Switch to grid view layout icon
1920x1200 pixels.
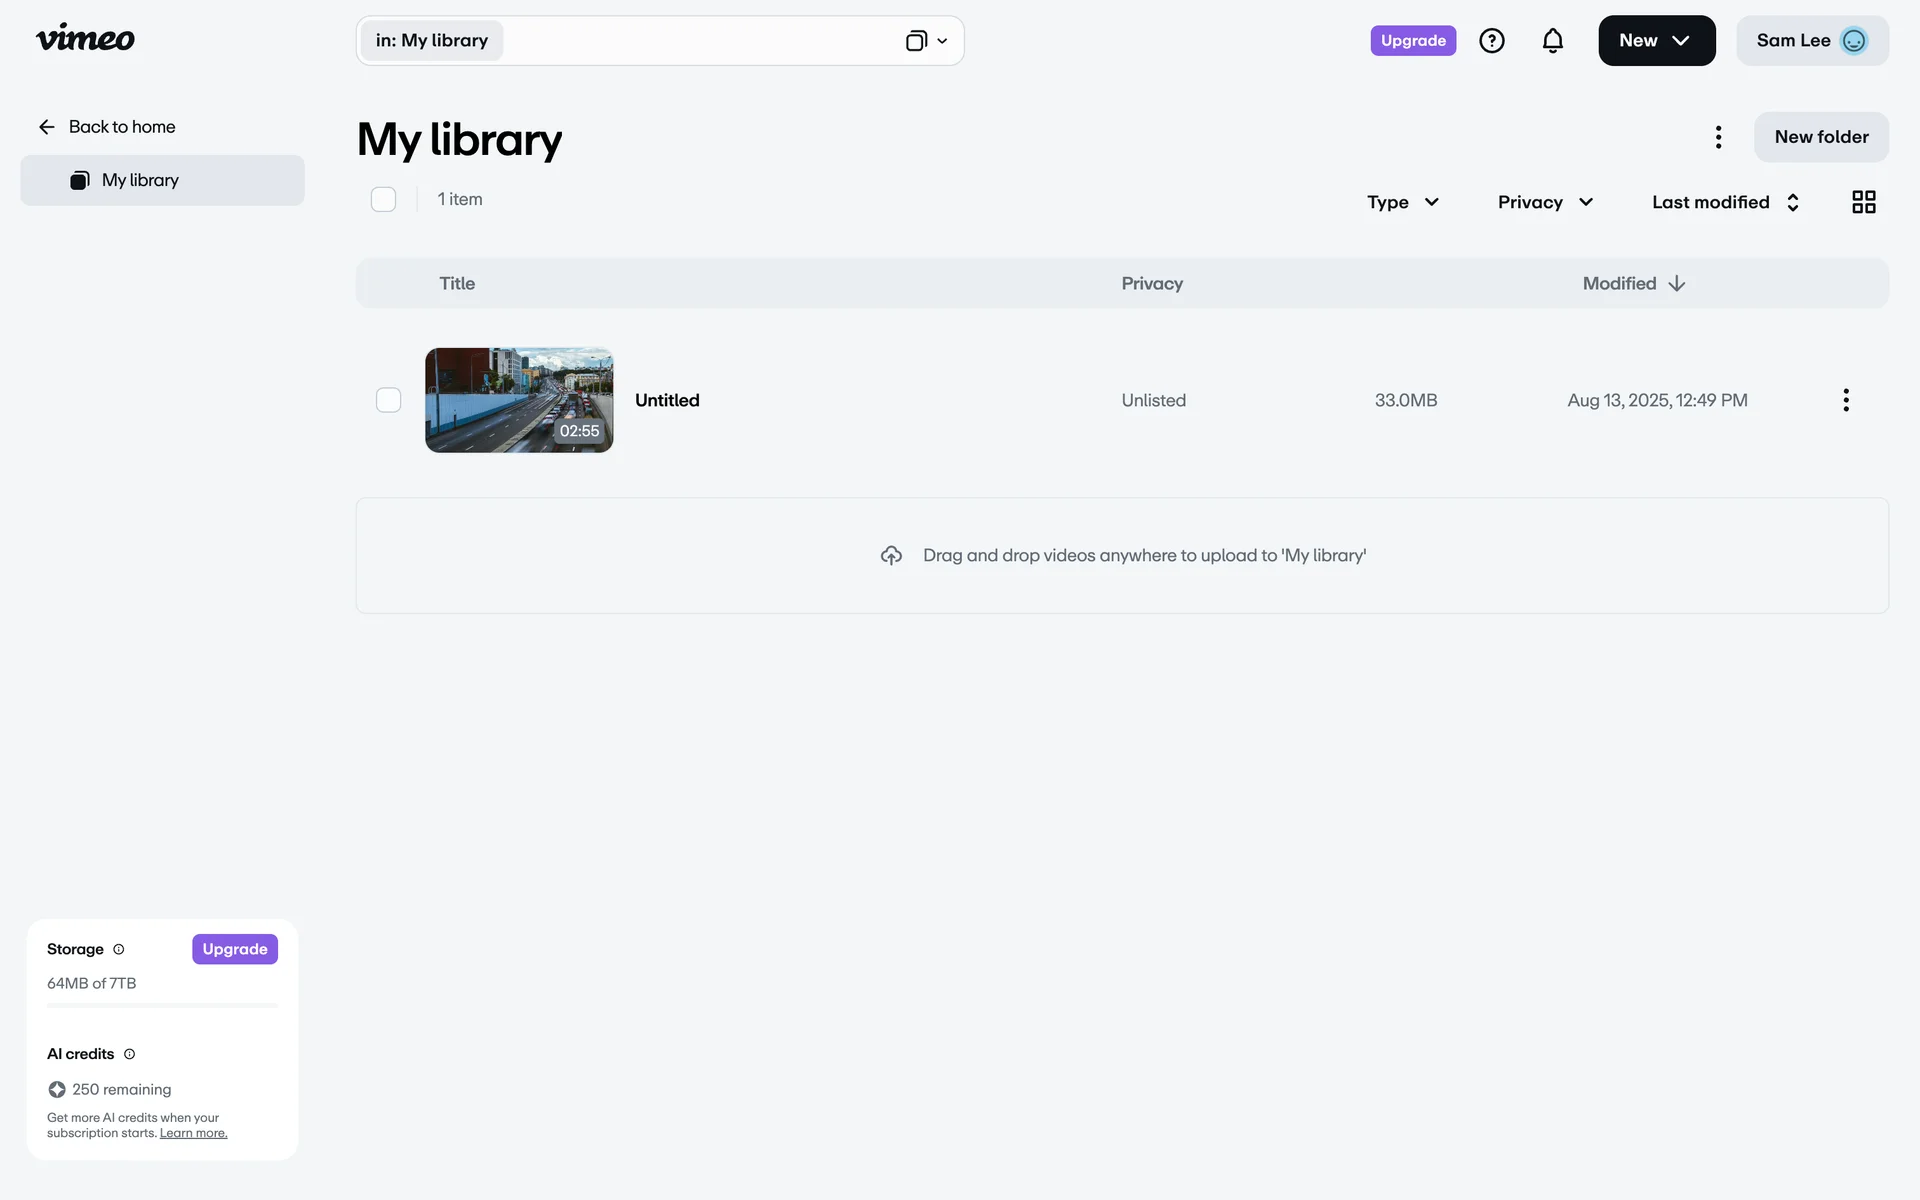point(1863,202)
